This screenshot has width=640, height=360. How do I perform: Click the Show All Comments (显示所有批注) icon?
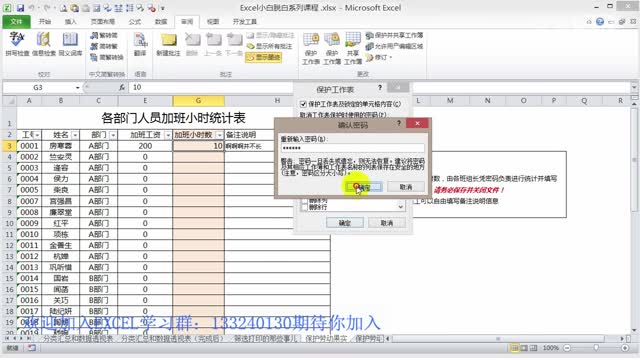[x=270, y=46]
